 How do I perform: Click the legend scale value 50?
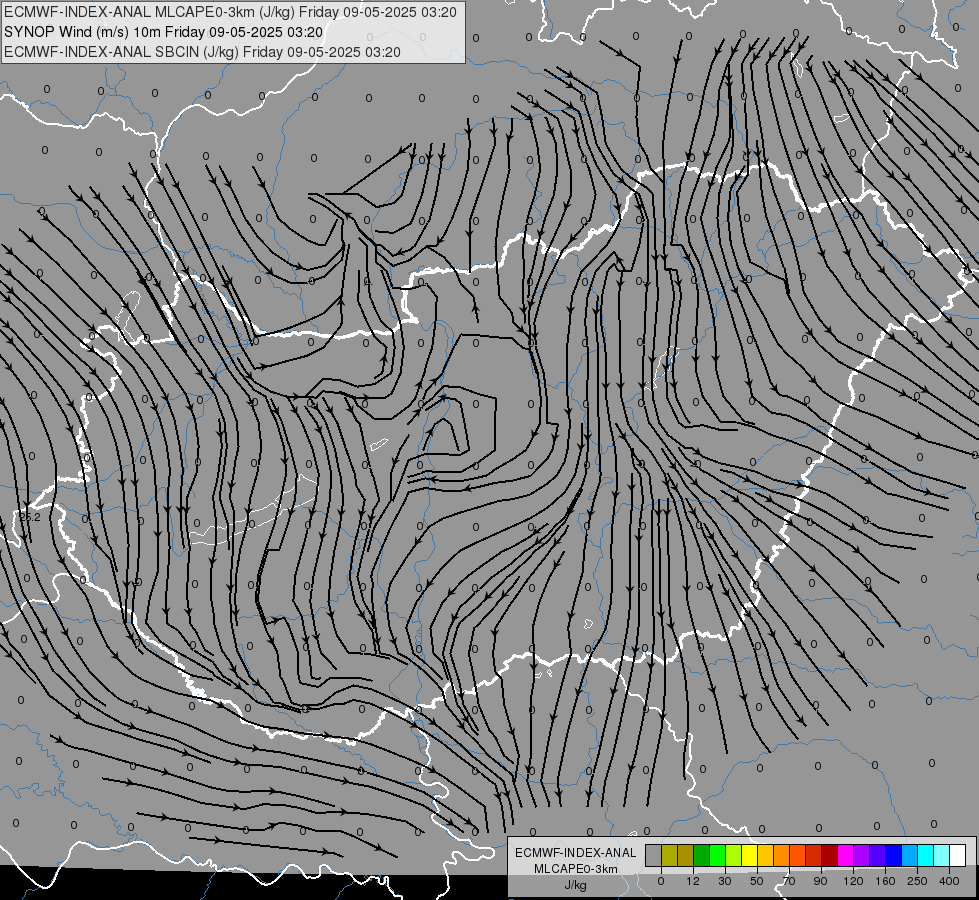click(x=757, y=881)
